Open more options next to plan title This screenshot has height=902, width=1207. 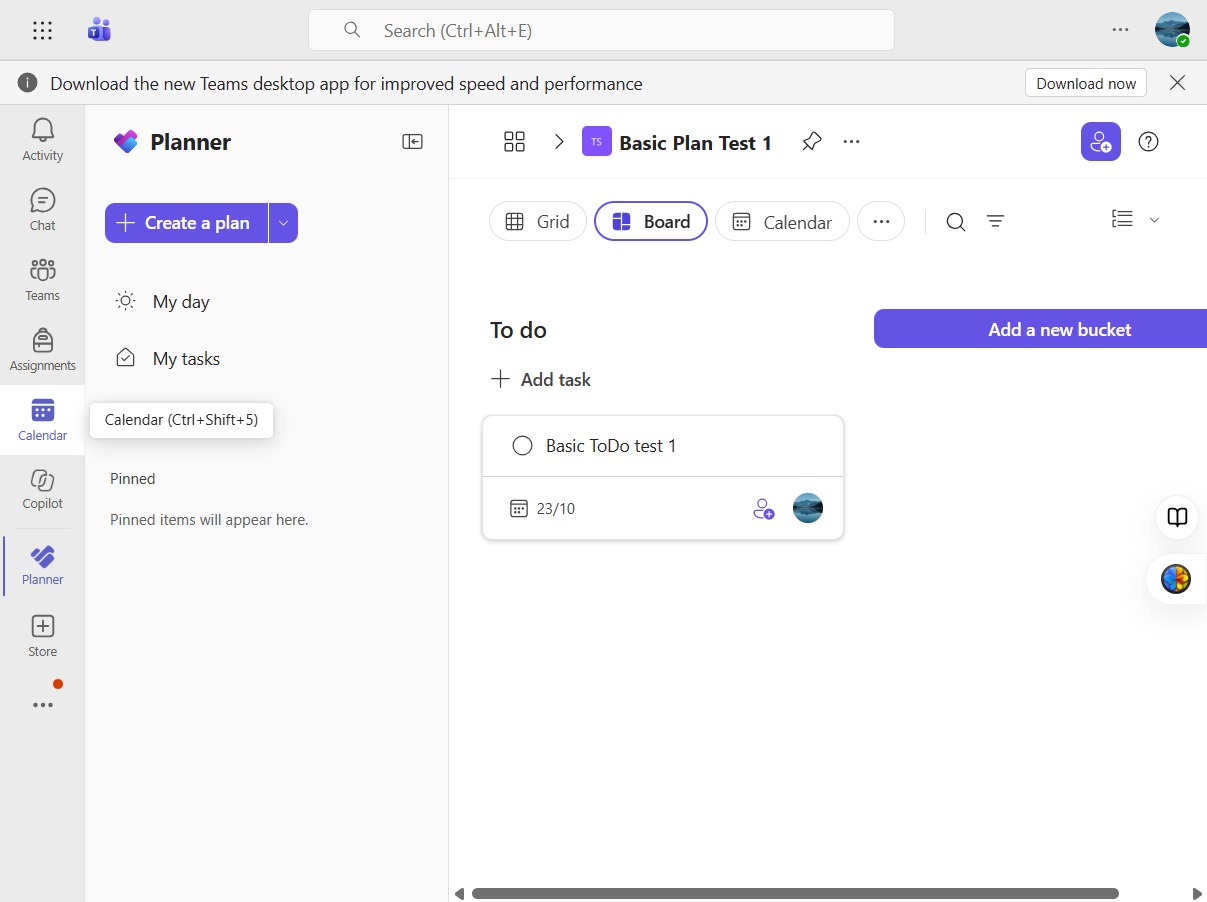851,142
